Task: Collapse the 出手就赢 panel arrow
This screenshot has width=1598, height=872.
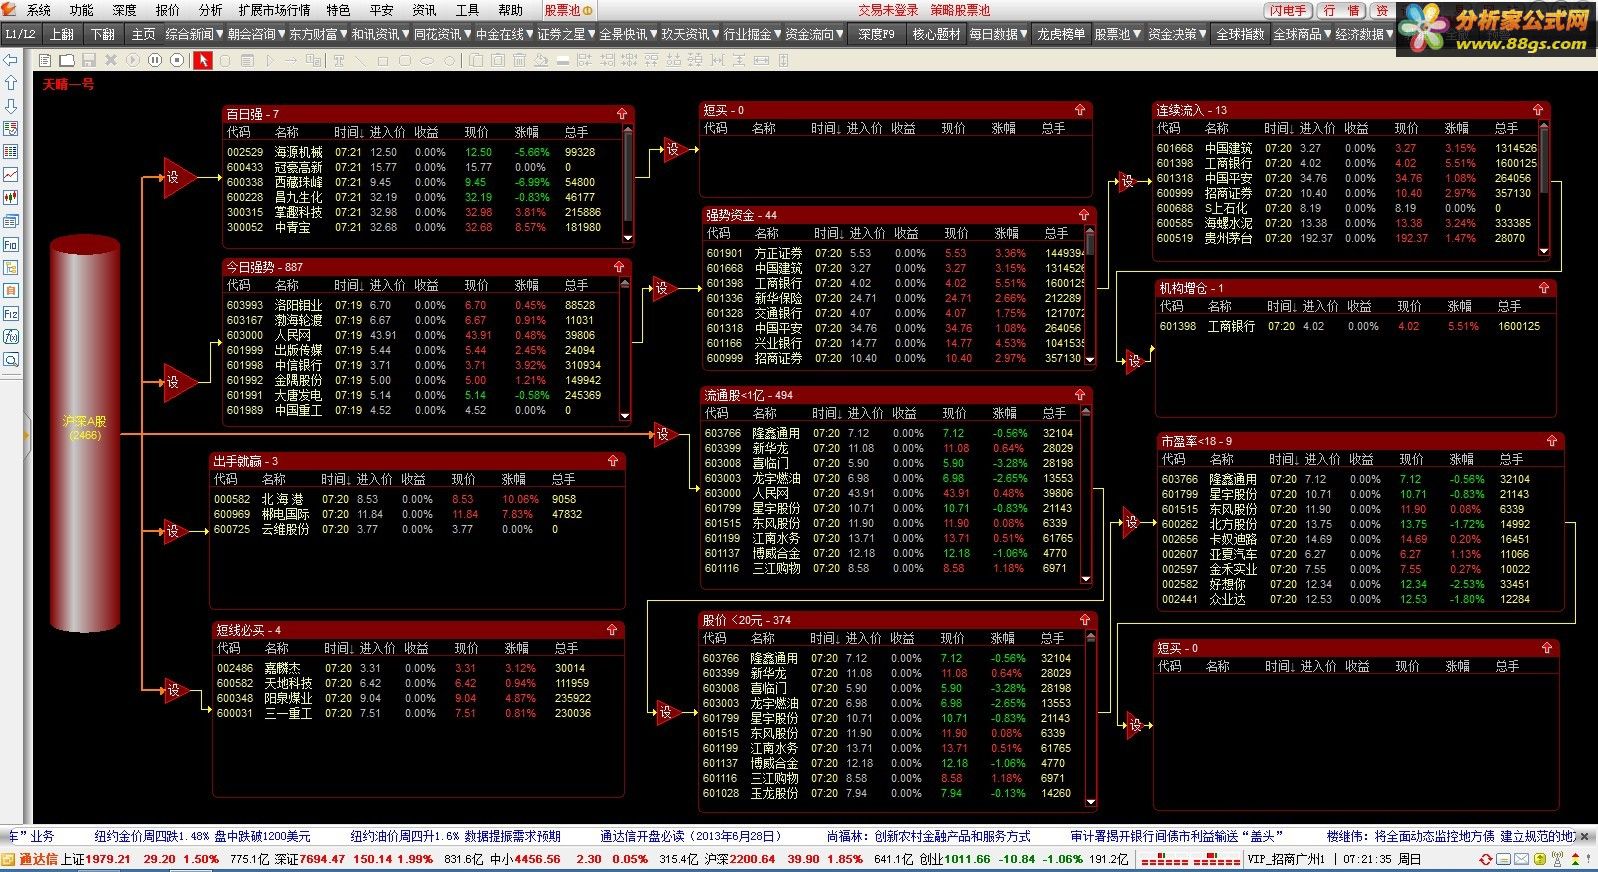Action: point(613,461)
